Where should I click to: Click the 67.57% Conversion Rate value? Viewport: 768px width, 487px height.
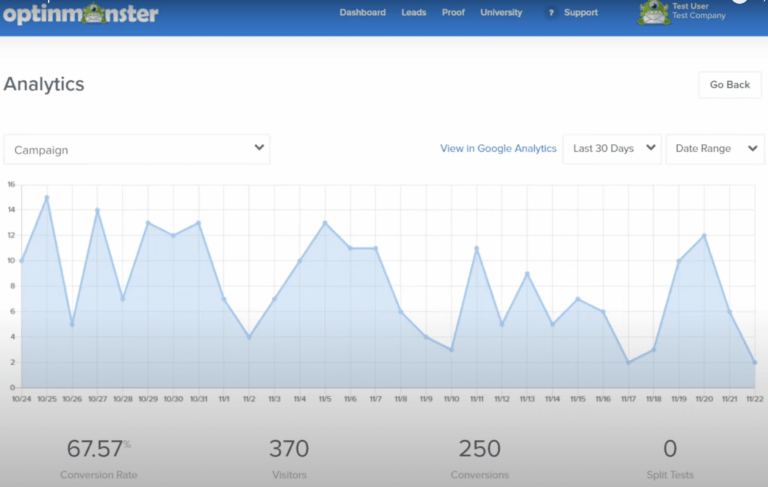click(x=98, y=449)
